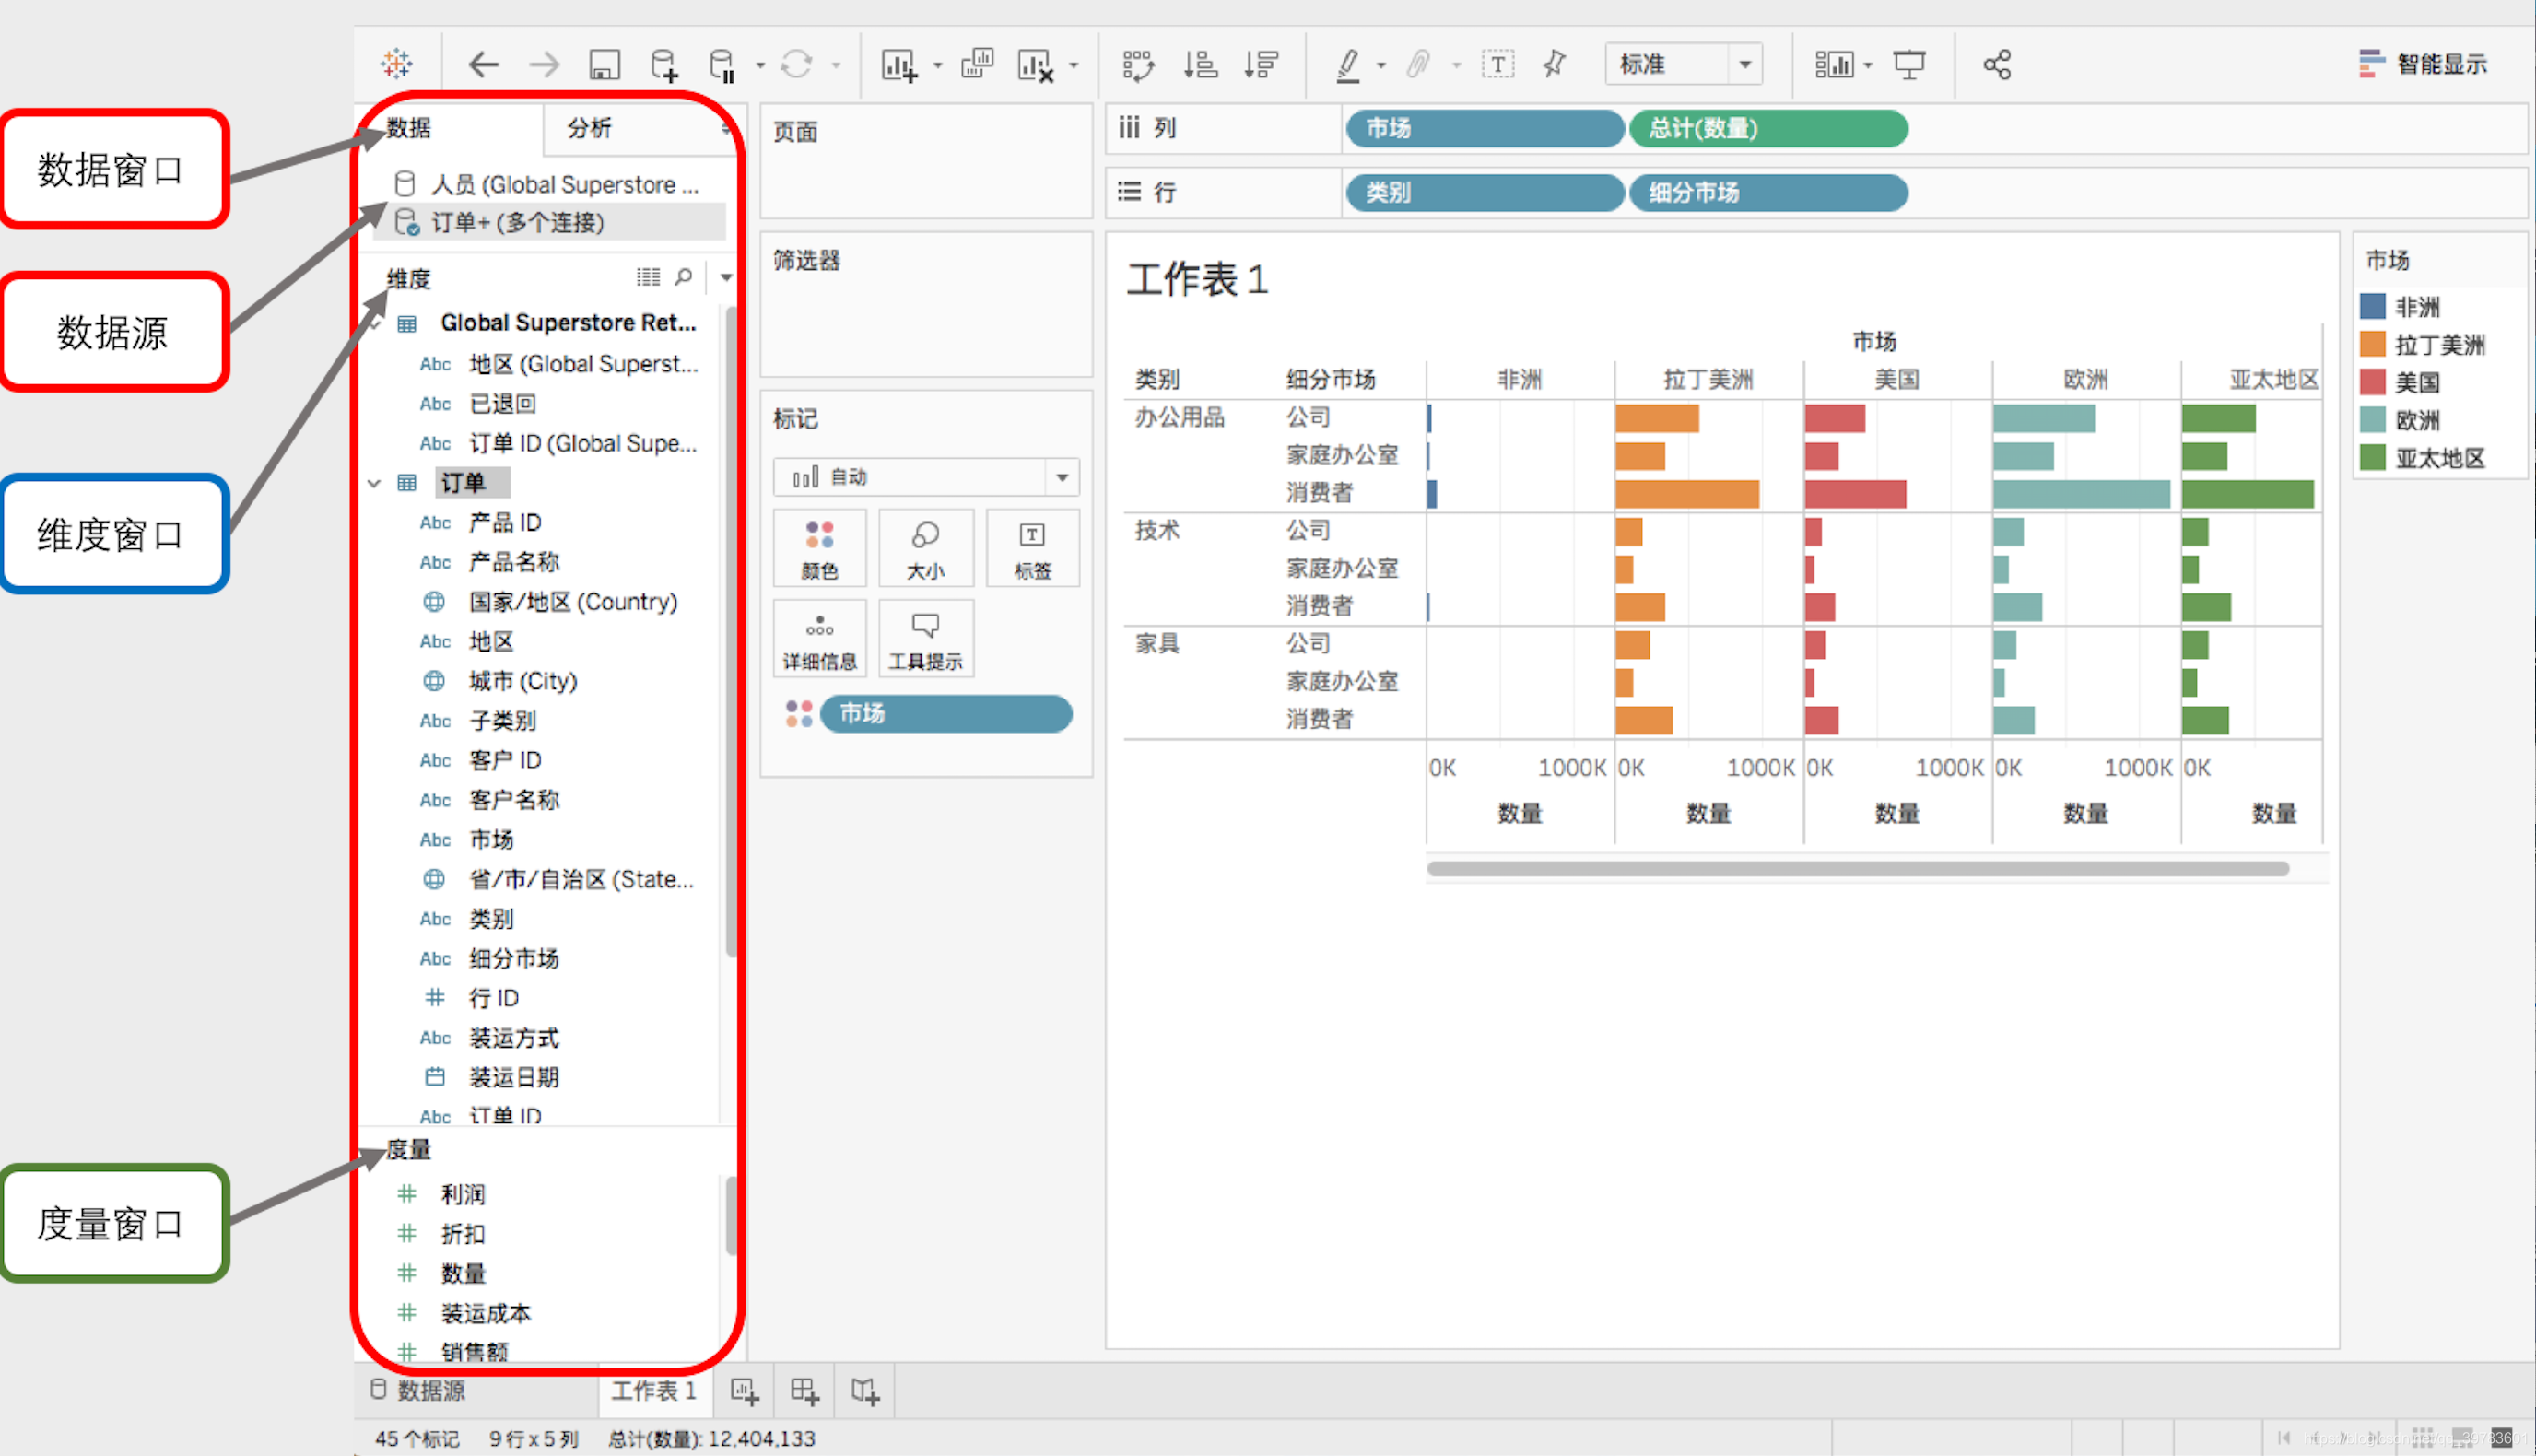This screenshot has height=1456, width=2536.
Task: Click the chart horizontal scrollbar
Action: [x=1857, y=868]
